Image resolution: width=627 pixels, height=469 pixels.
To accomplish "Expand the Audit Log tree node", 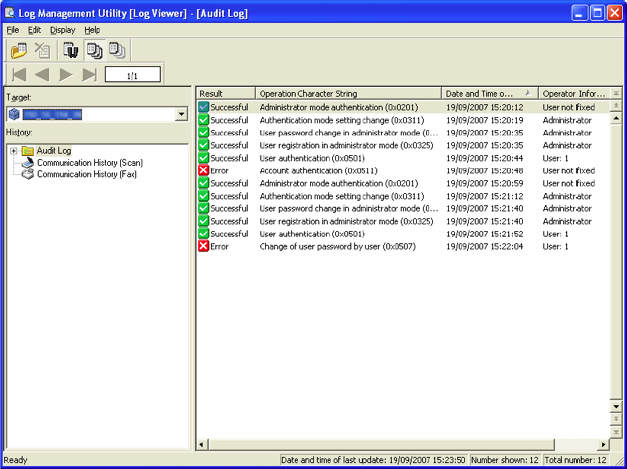I will click(14, 151).
